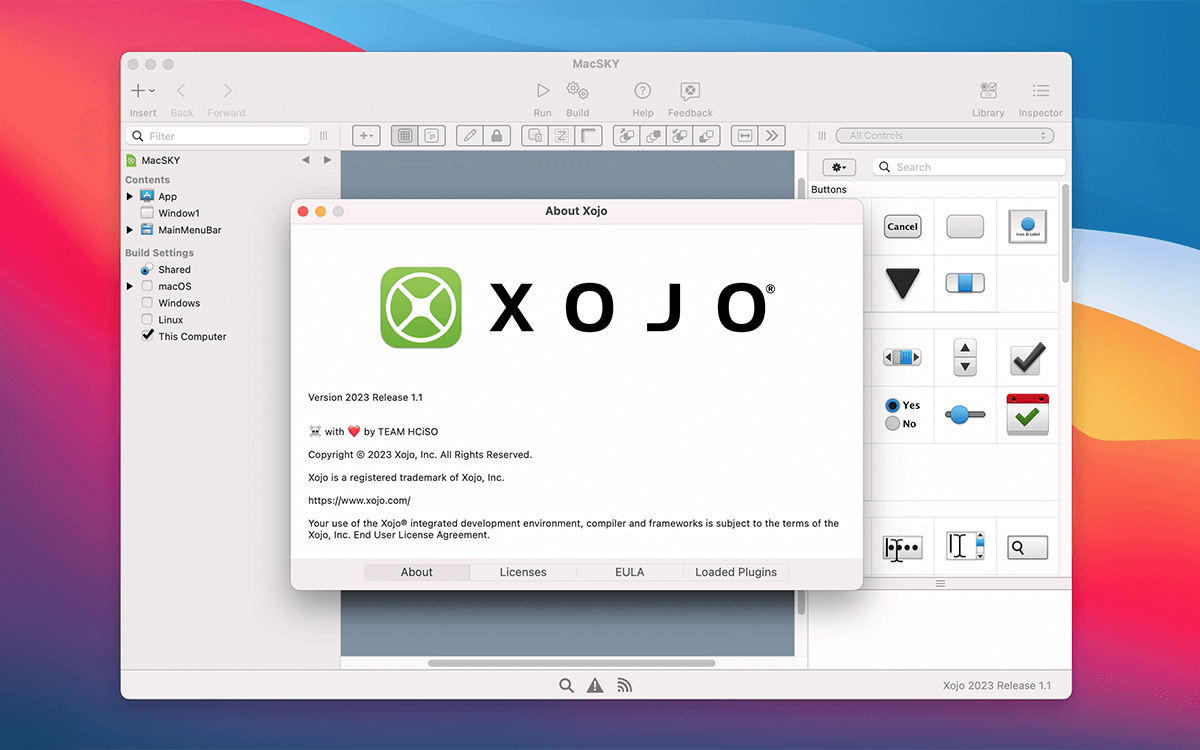This screenshot has width=1200, height=750.
Task: Show the Inspector panel
Action: click(x=1040, y=91)
